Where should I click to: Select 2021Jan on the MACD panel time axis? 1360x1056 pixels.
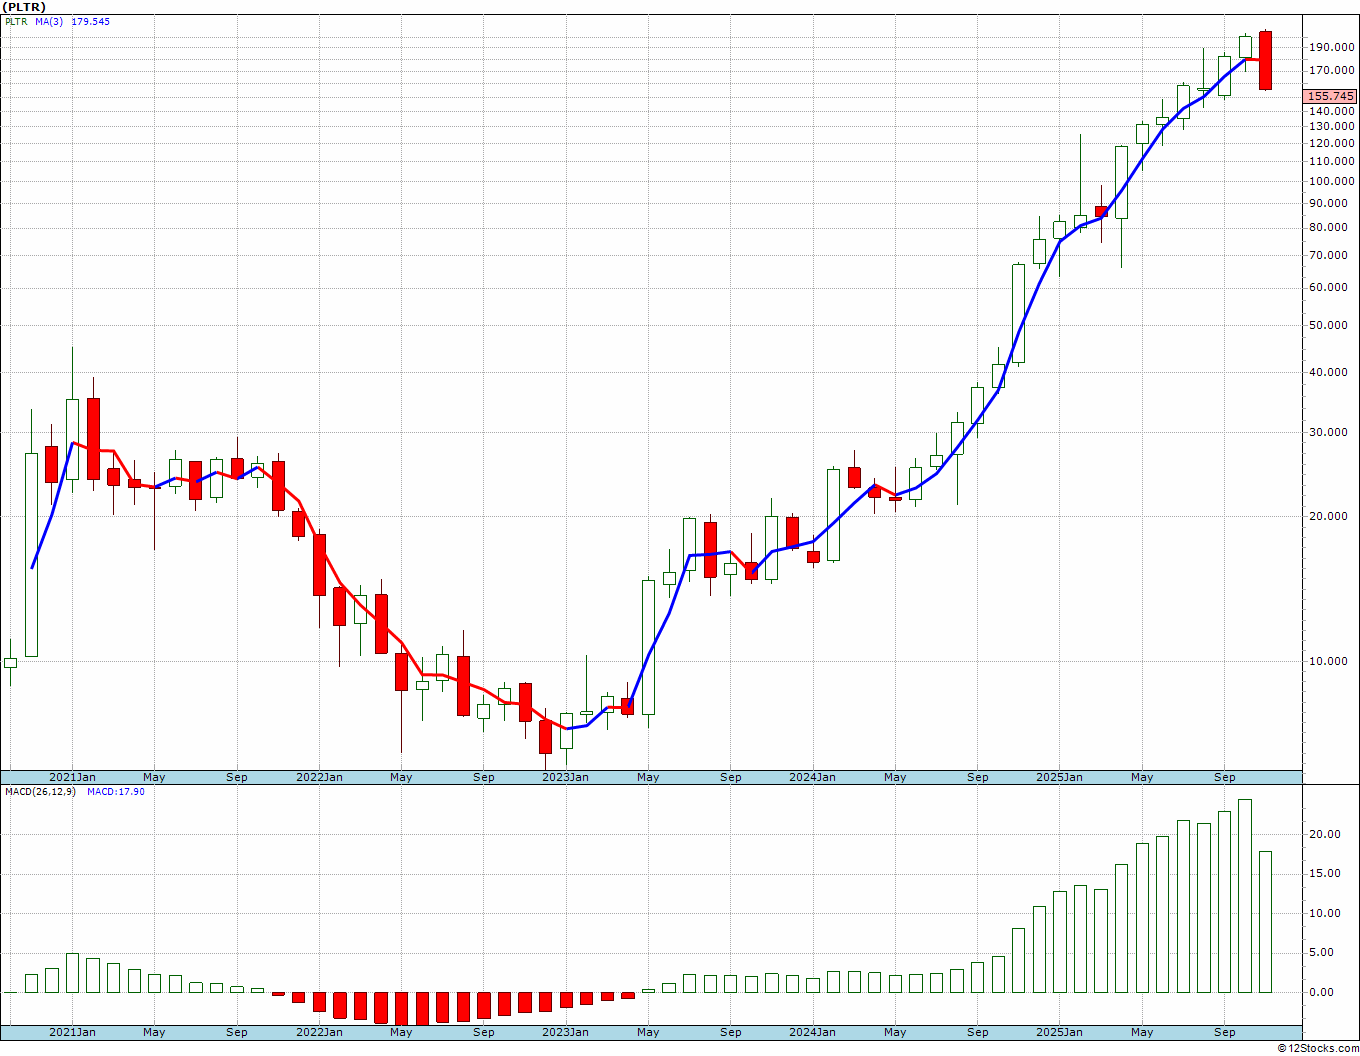click(73, 1032)
